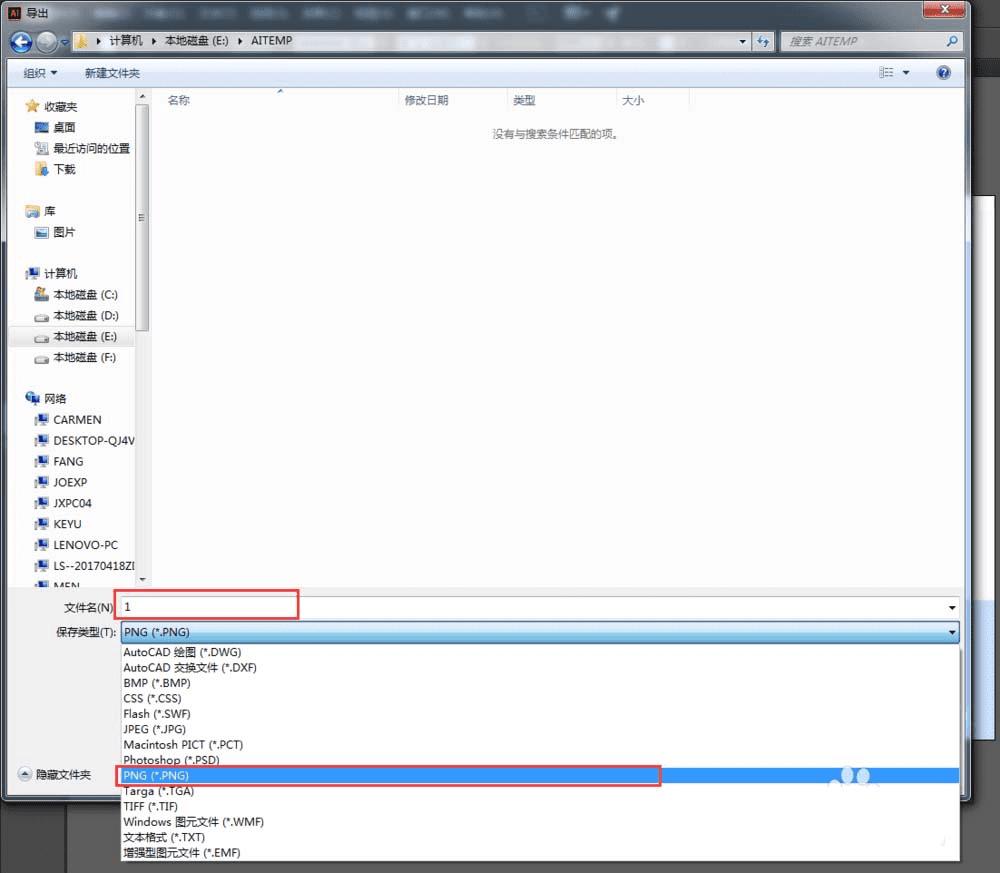Open 本地磁盘 (D:) drive

[85, 316]
